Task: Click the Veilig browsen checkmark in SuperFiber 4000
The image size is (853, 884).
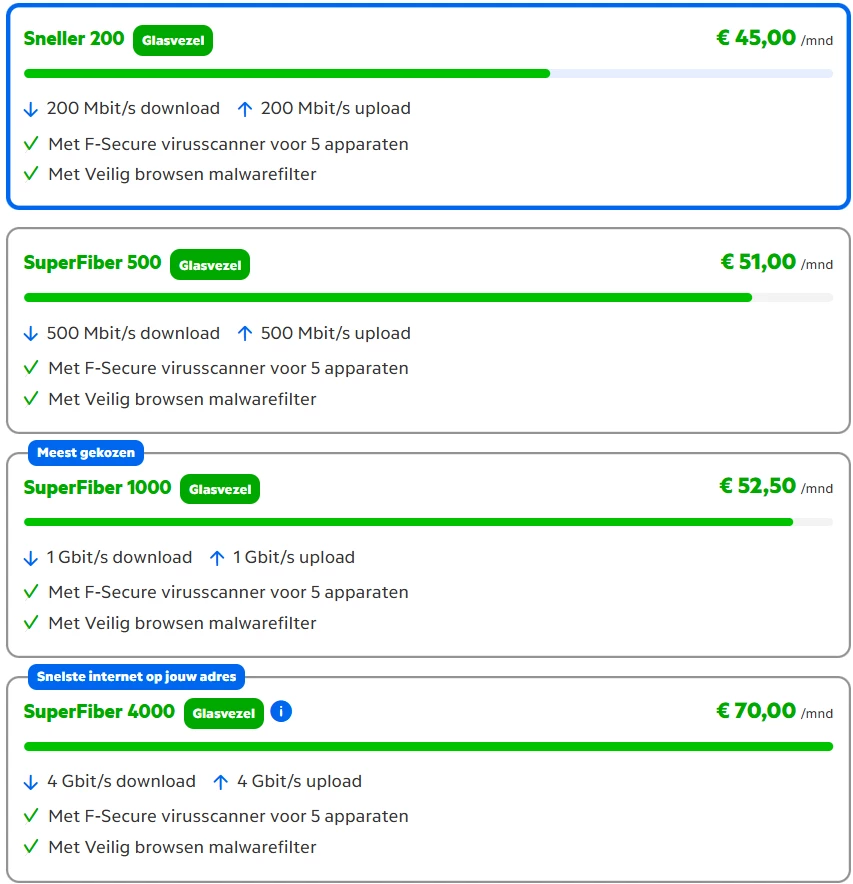Action: [x=31, y=847]
